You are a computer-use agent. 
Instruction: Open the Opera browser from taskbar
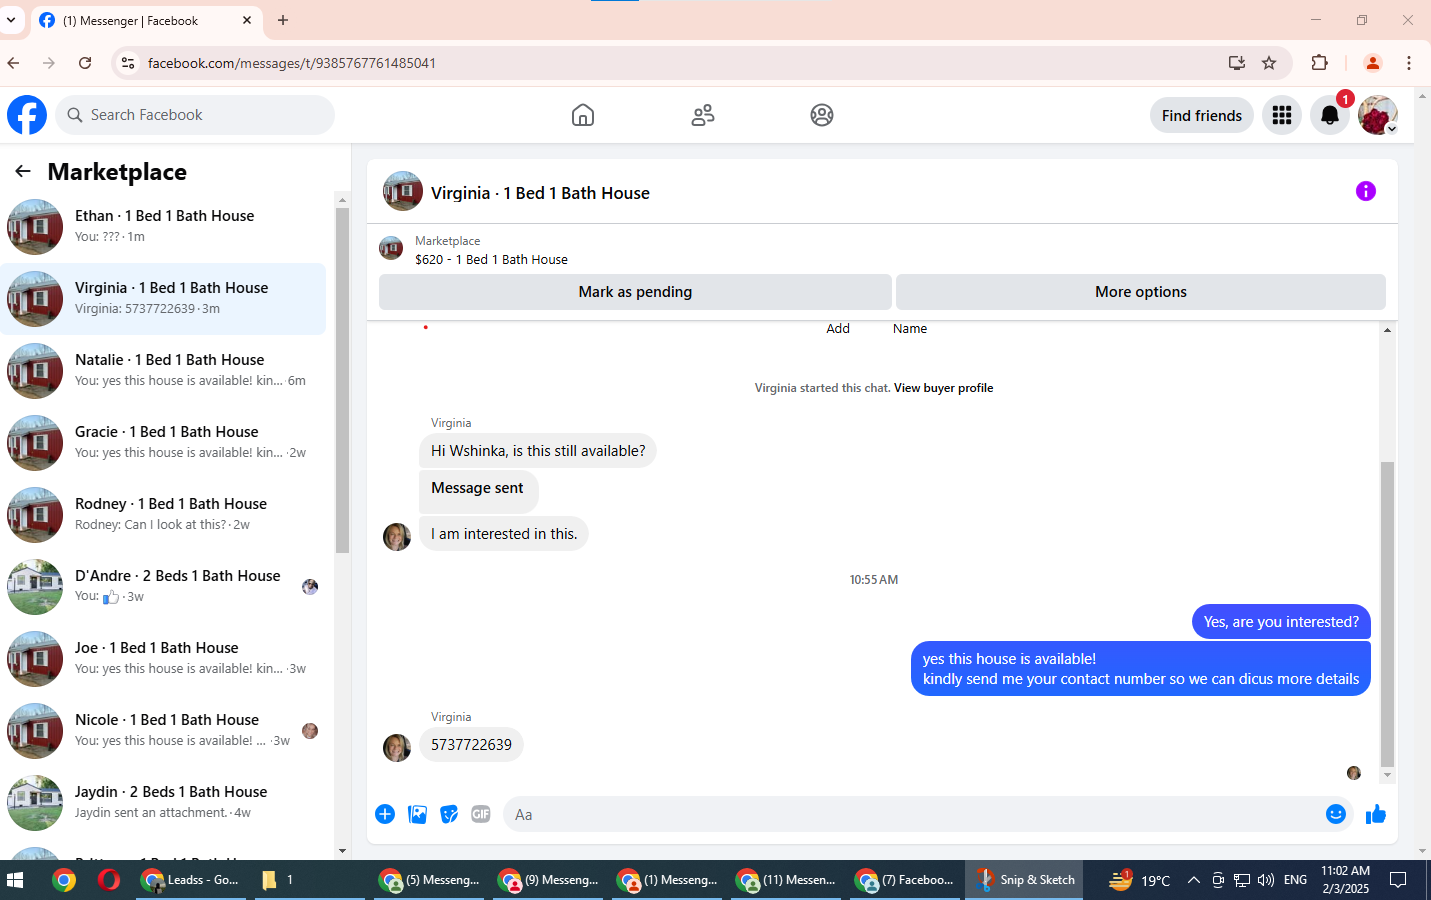[109, 880]
